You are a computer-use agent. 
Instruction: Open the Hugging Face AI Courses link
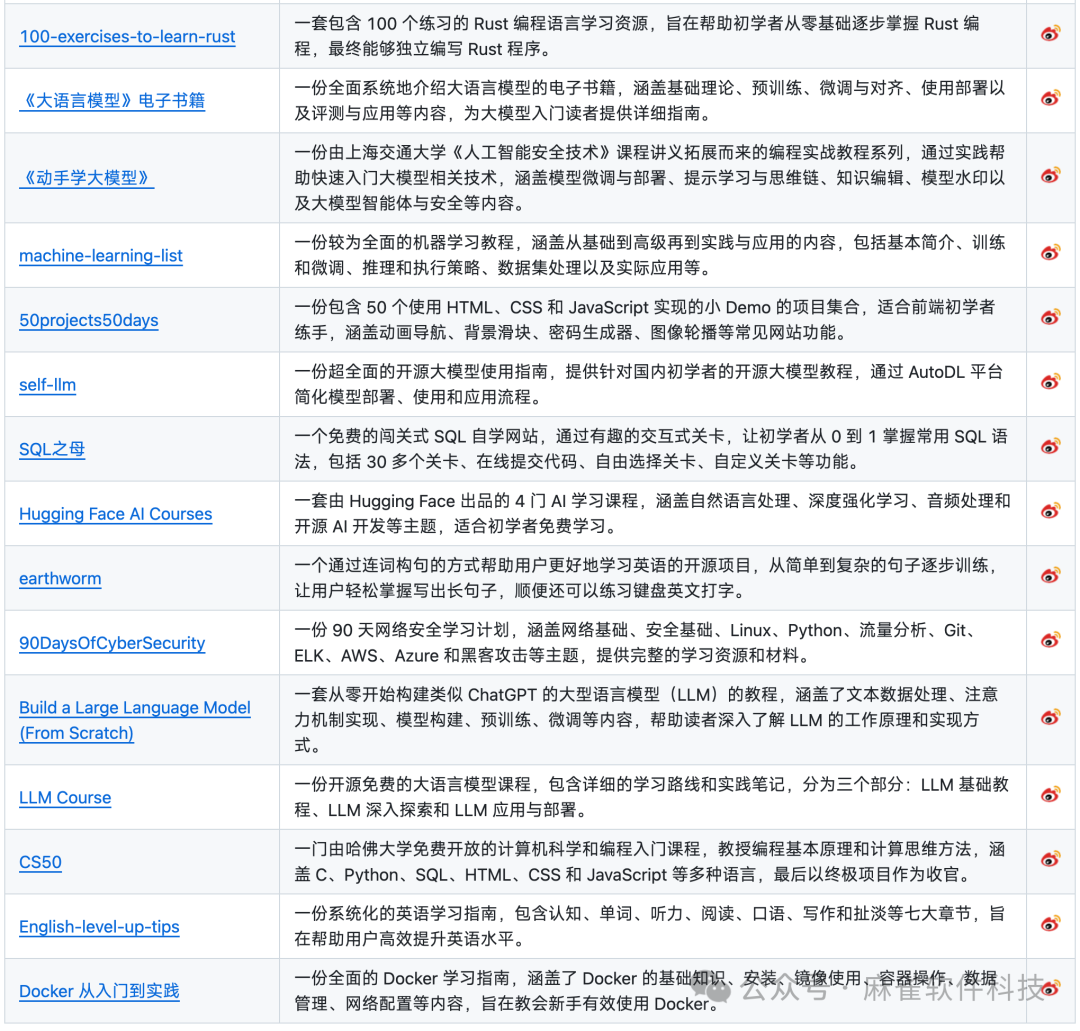[115, 513]
